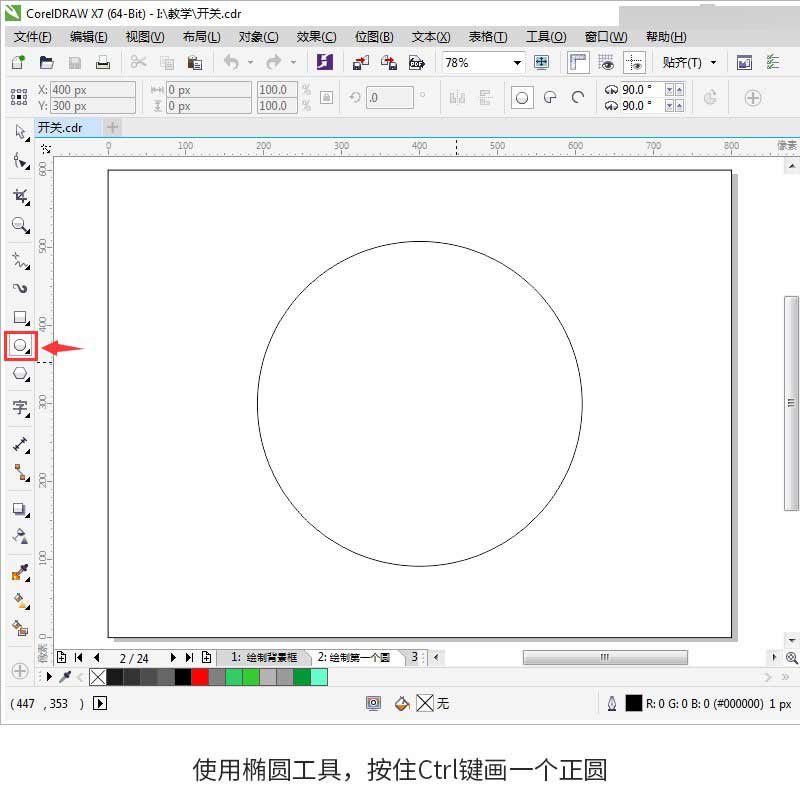Activate the Crop tool
This screenshot has height=802, width=800.
point(20,196)
